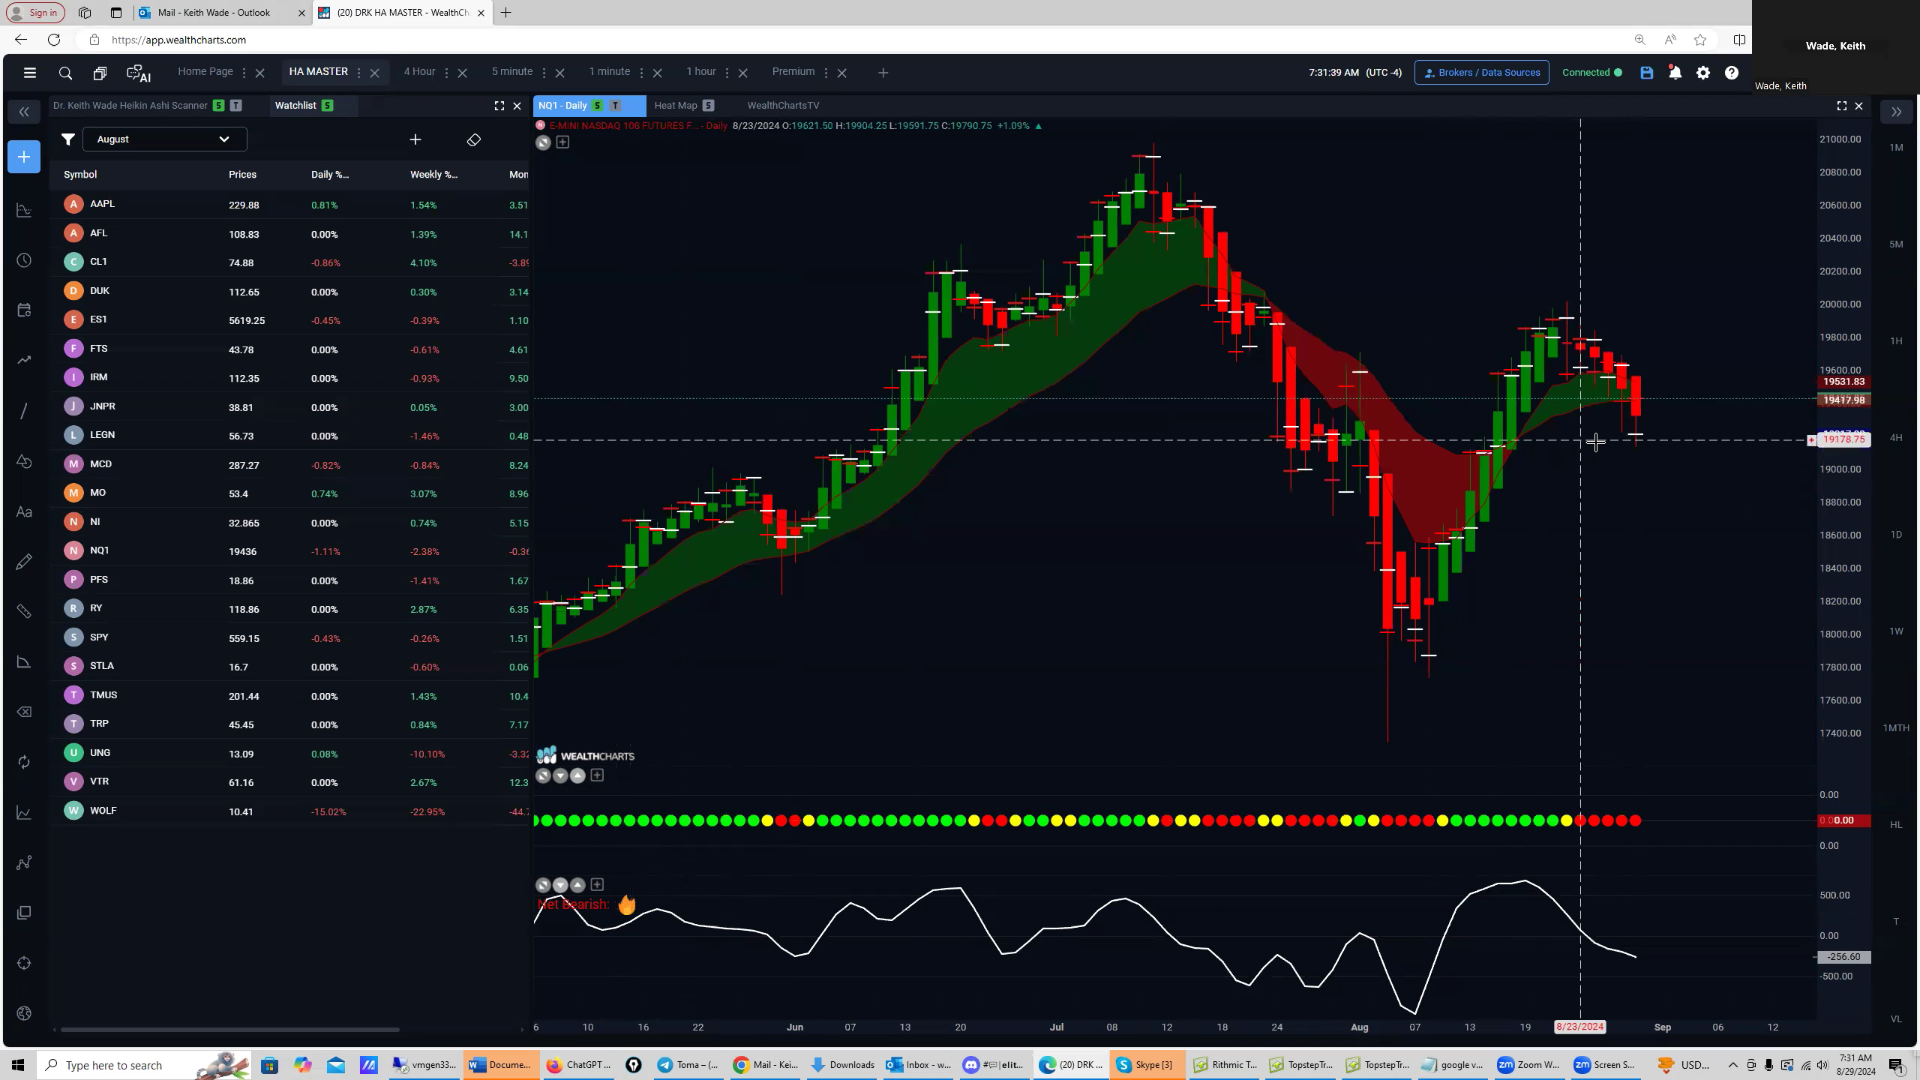Open 5 minute tab options menu

[x=544, y=73]
